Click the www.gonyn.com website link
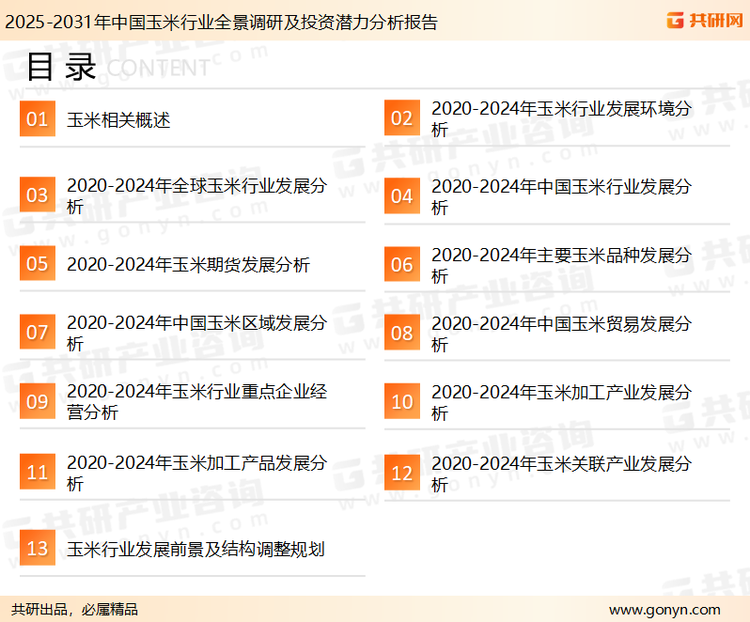This screenshot has height=622, width=750. (x=664, y=609)
